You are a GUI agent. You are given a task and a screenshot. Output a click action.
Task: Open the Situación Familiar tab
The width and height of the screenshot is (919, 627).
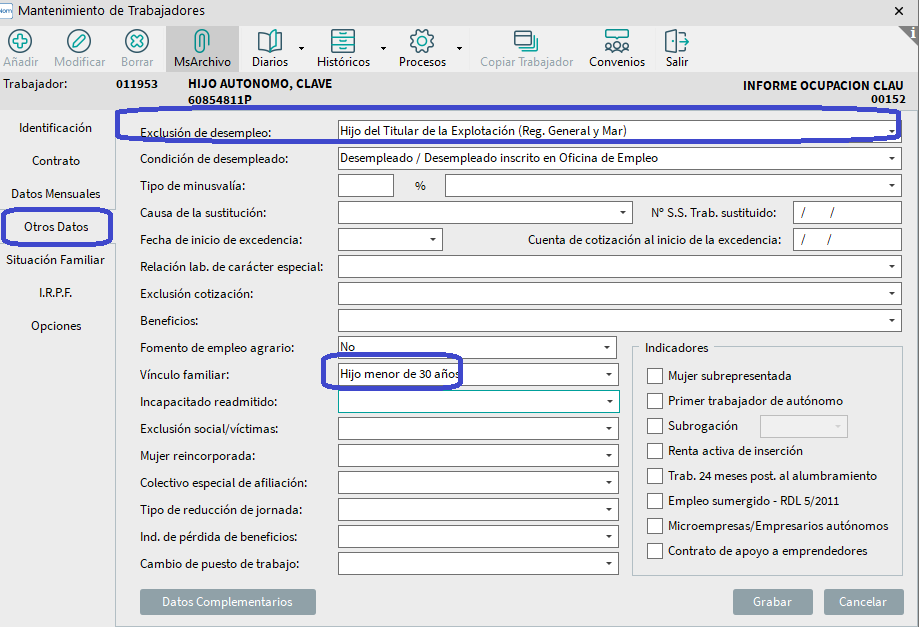(x=56, y=260)
